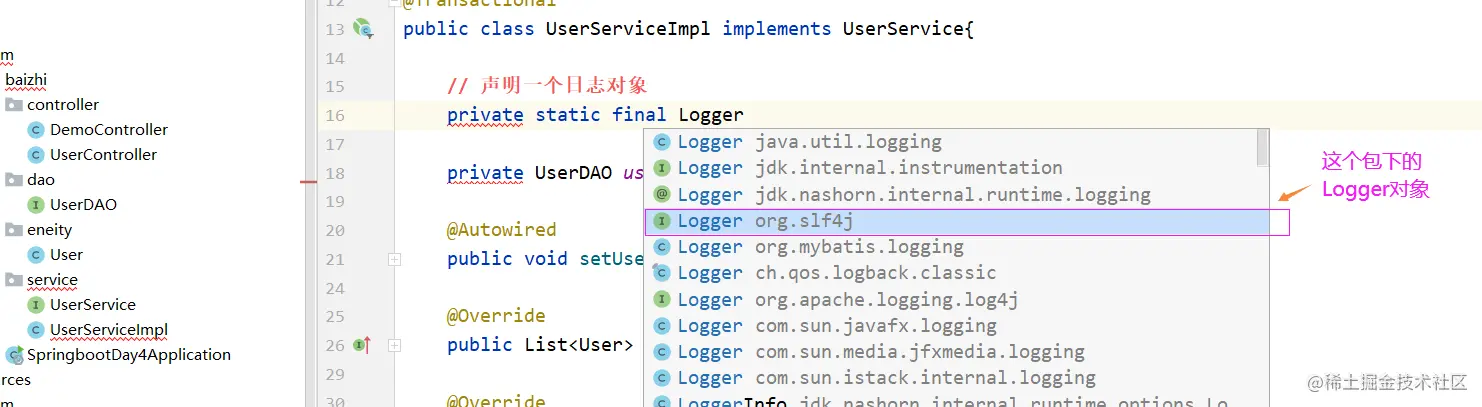Open UserController in project tree
Viewport: 1482px width, 407px height.
point(104,155)
